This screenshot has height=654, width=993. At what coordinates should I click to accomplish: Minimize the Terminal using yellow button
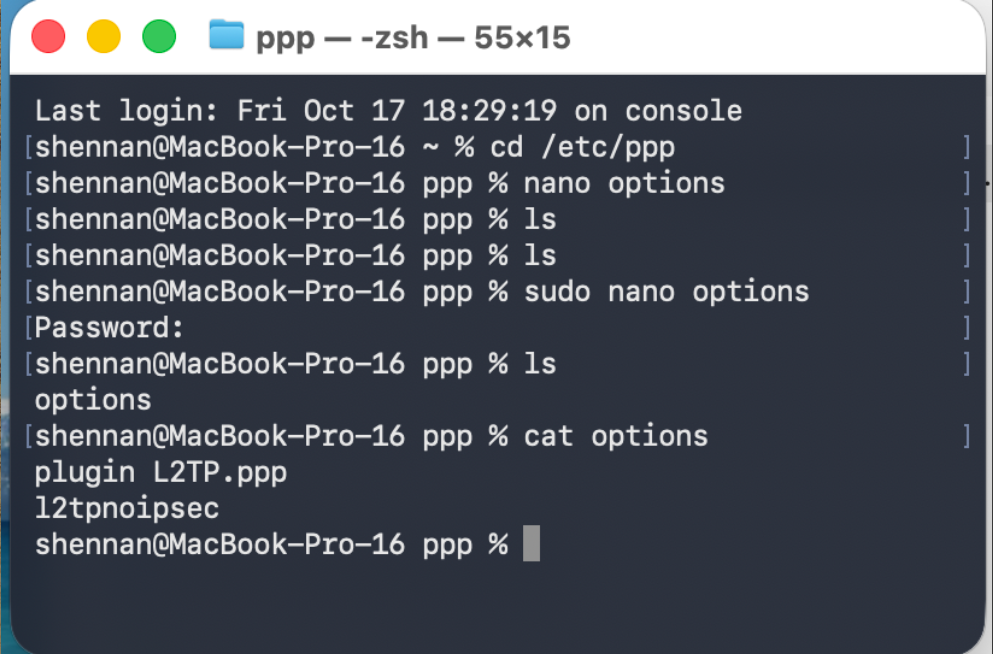(103, 37)
